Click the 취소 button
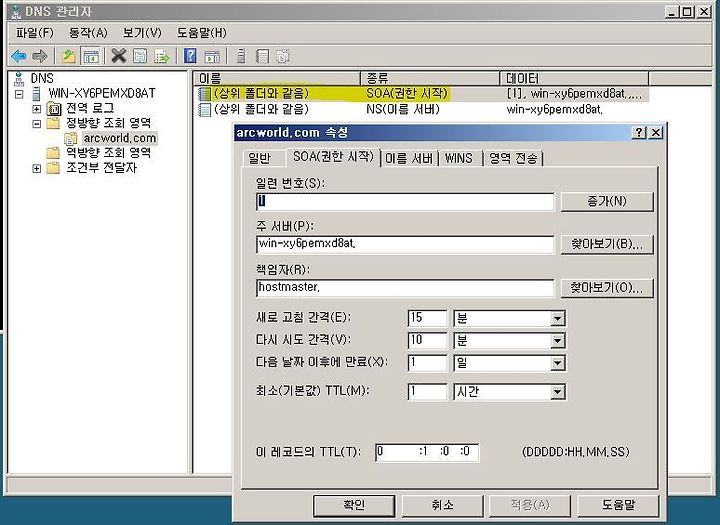The height and width of the screenshot is (525, 720). [x=443, y=505]
